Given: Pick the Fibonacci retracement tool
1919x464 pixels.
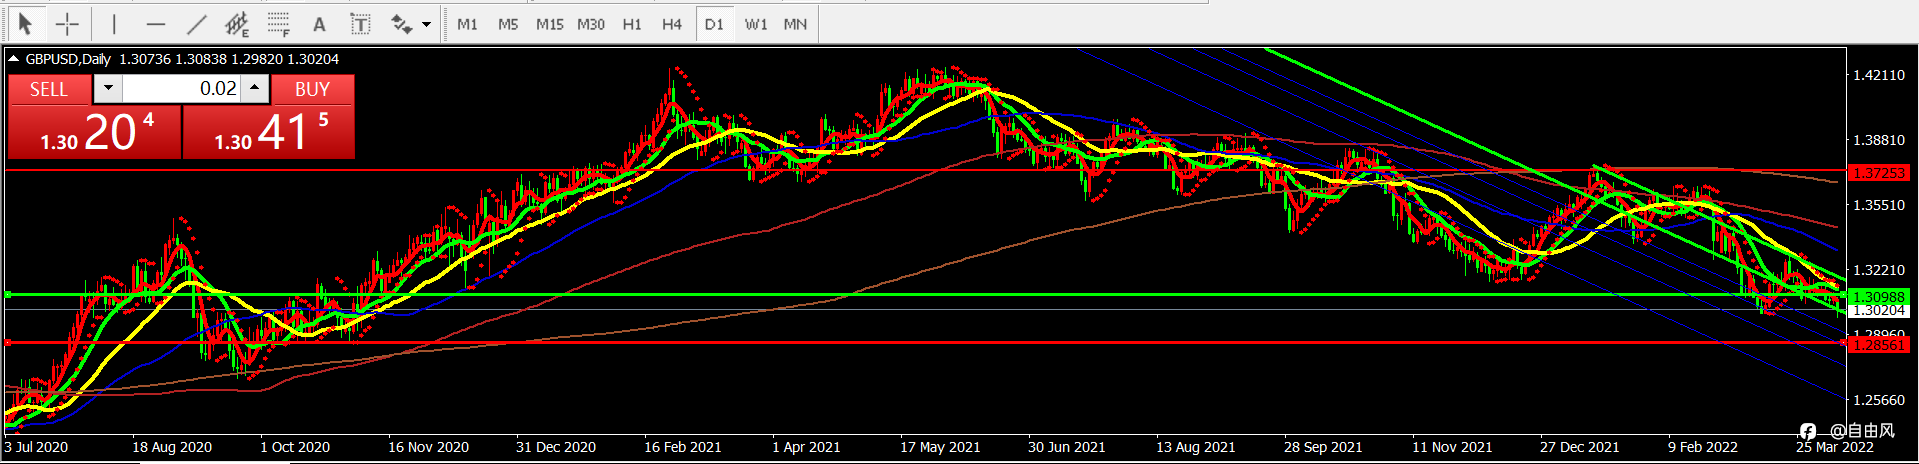Looking at the screenshot, I should point(279,23).
